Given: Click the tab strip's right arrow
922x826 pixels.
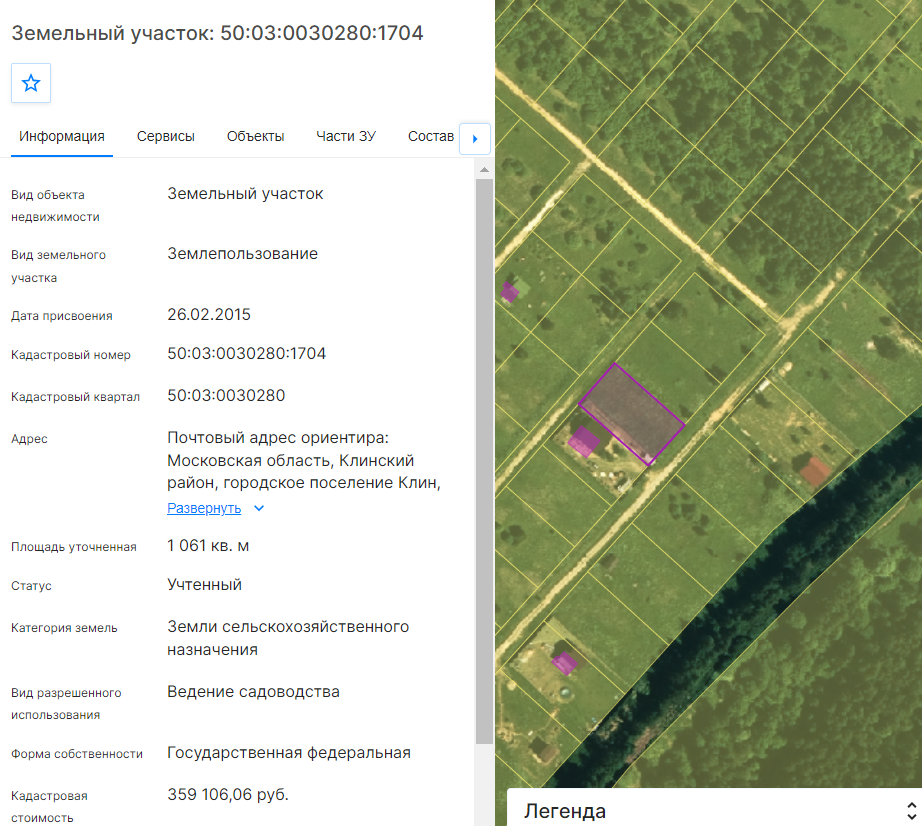Looking at the screenshot, I should 475,139.
